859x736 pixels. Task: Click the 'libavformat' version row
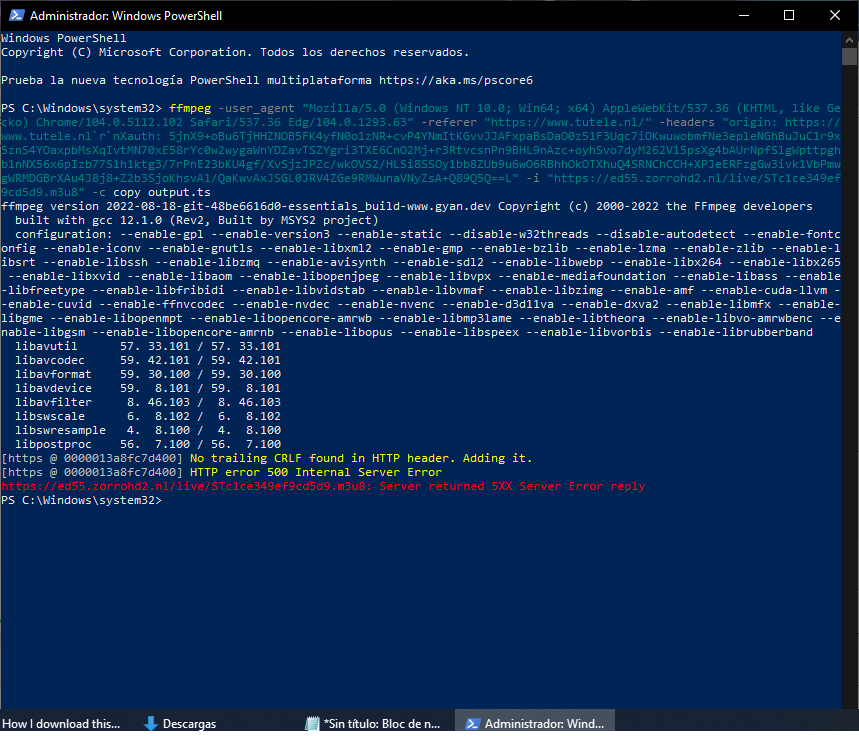(x=147, y=374)
